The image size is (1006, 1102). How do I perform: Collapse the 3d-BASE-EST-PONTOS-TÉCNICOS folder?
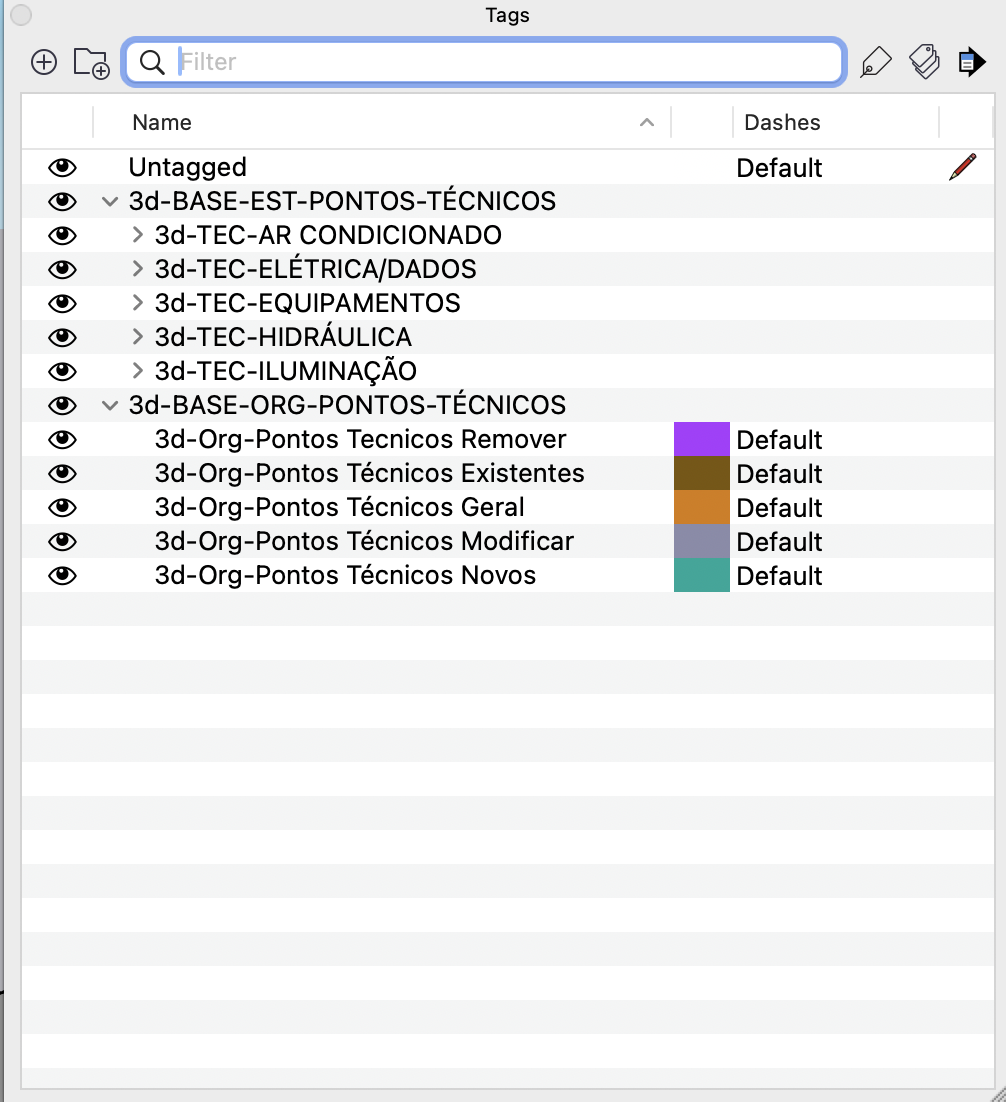(x=110, y=202)
